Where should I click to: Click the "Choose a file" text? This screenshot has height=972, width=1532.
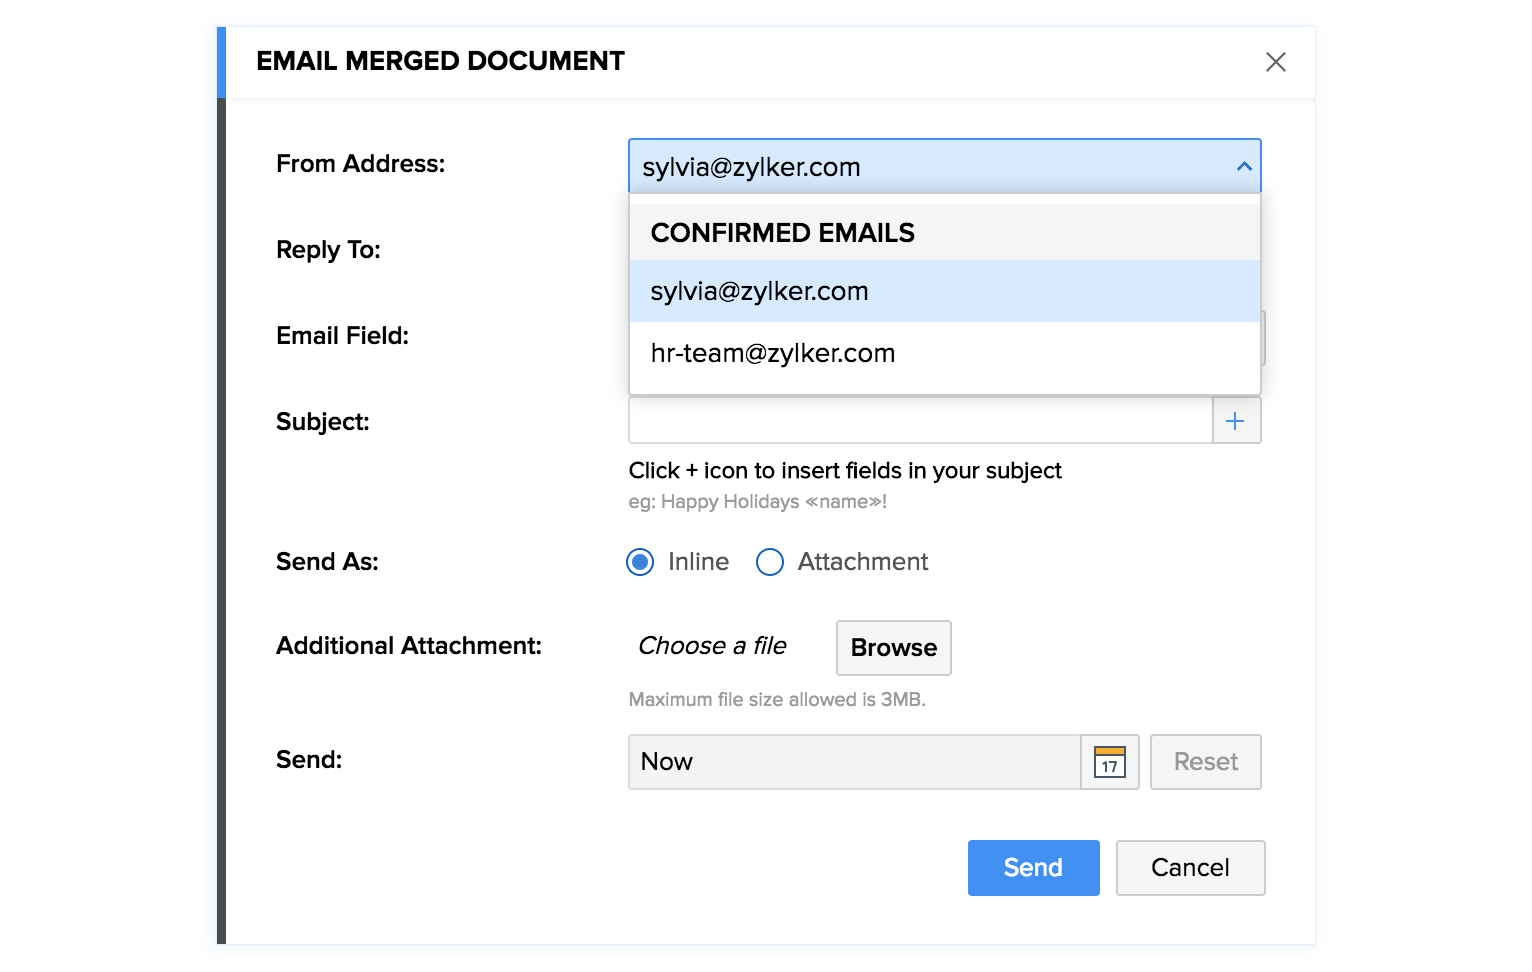pyautogui.click(x=712, y=646)
